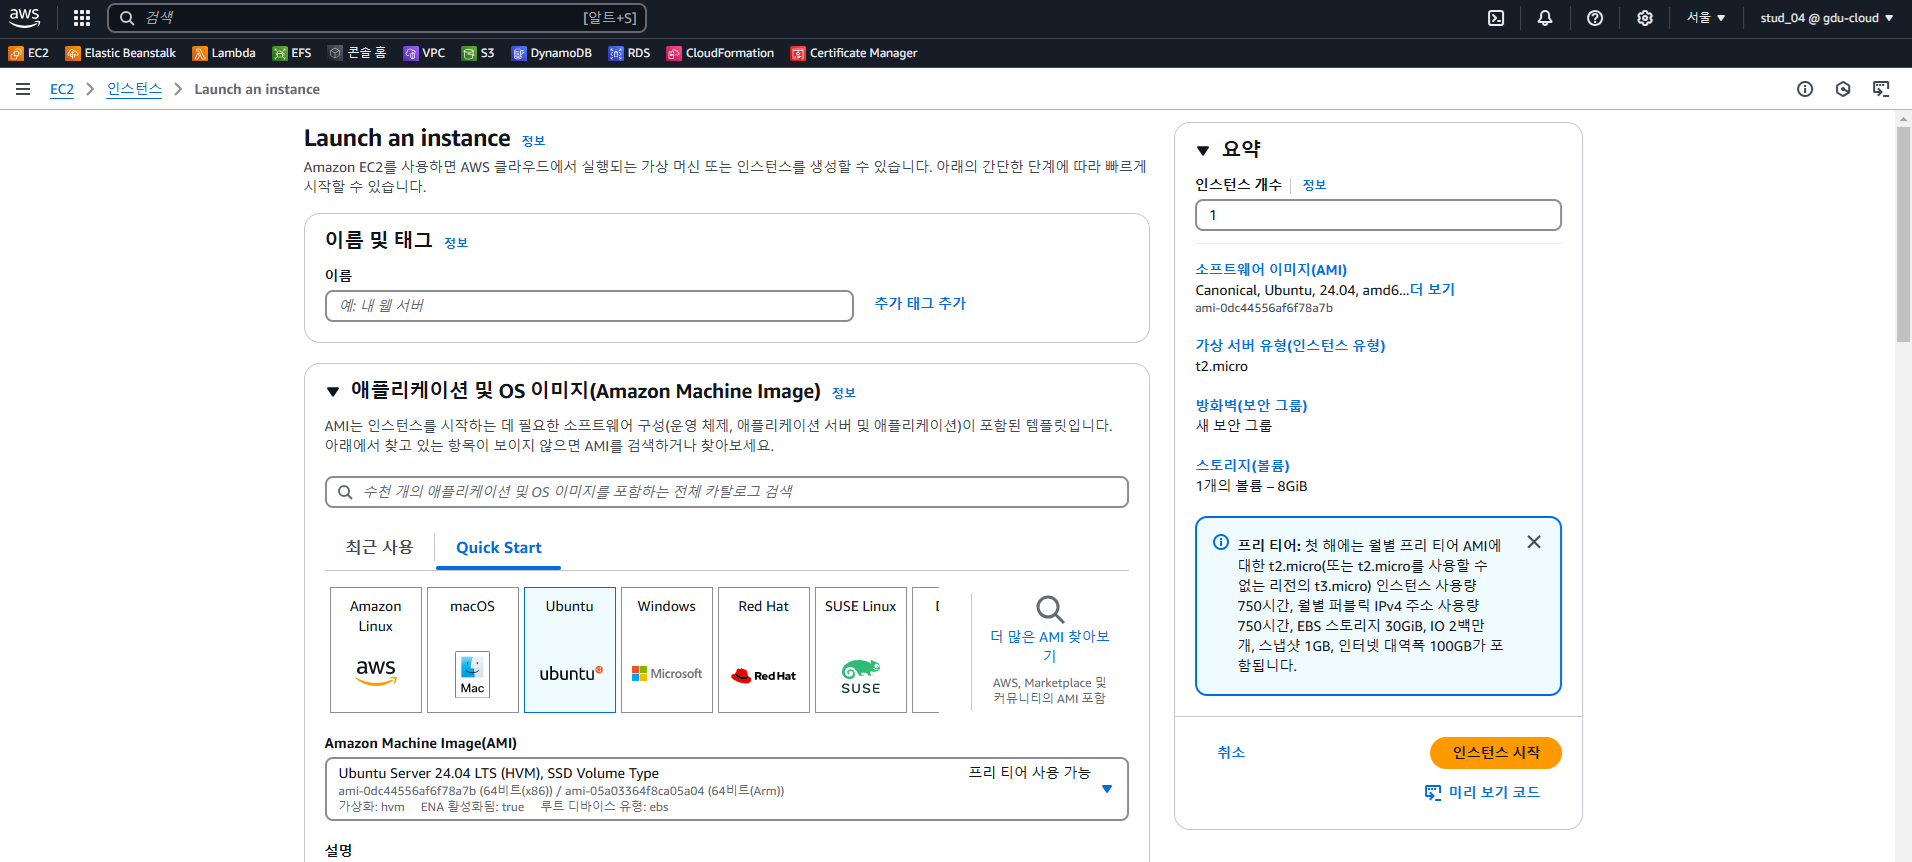This screenshot has height=862, width=1912.
Task: Open the DynamoDB favorite shortcut
Action: [x=552, y=53]
